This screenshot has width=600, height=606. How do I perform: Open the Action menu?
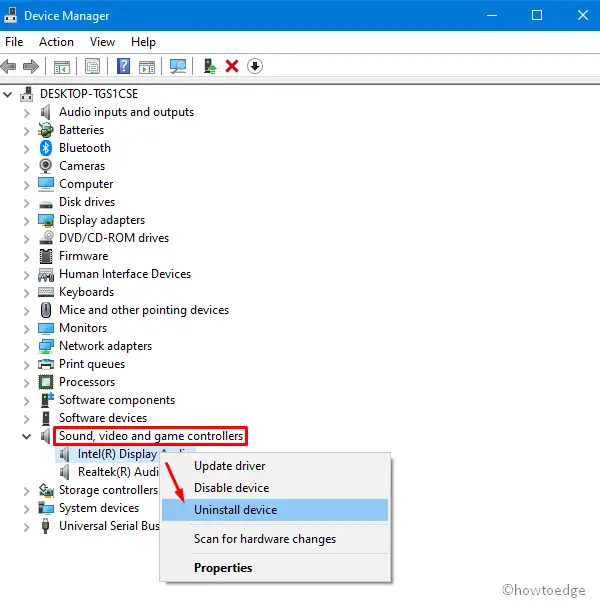[56, 42]
